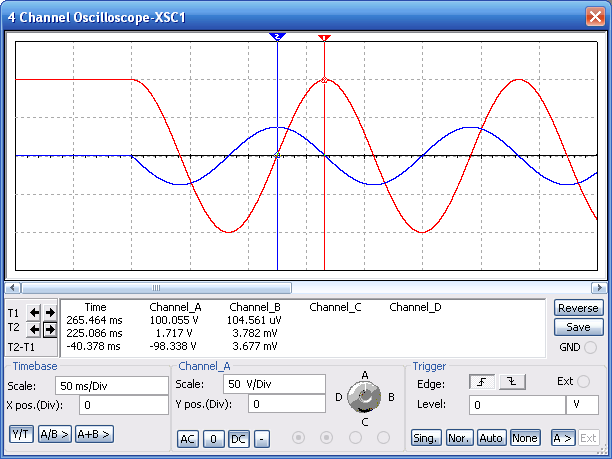The image size is (612, 459).
Task: Click the Channel_D column header
Action: pos(415,308)
